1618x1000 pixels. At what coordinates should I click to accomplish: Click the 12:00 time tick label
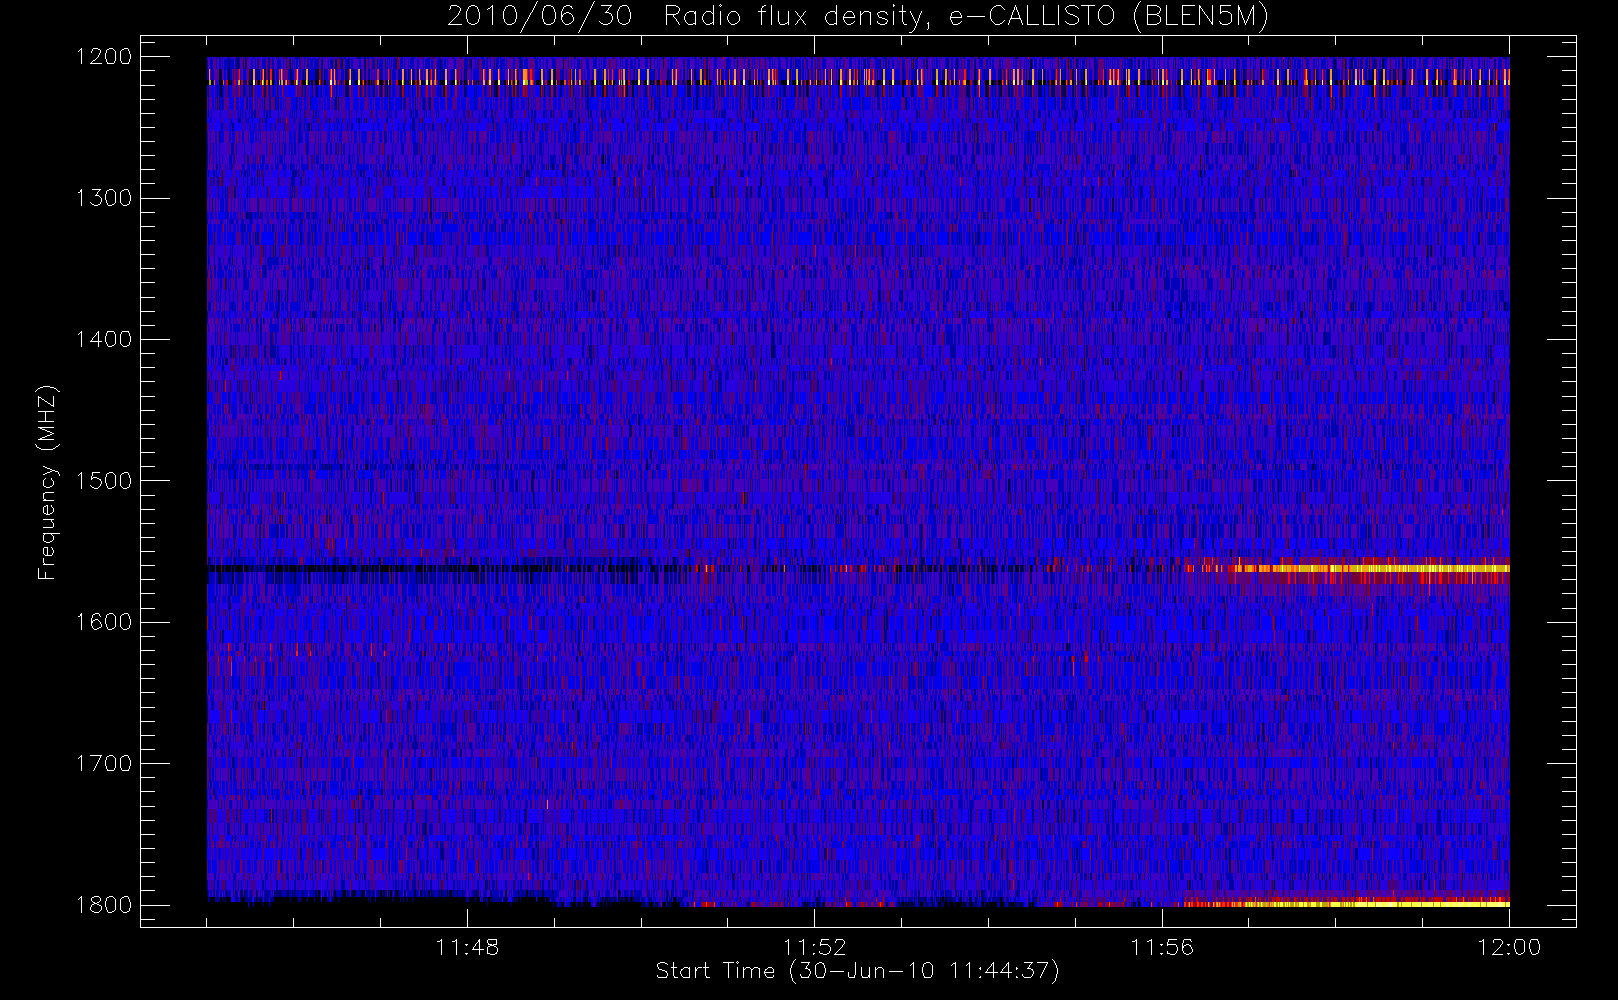1509,947
